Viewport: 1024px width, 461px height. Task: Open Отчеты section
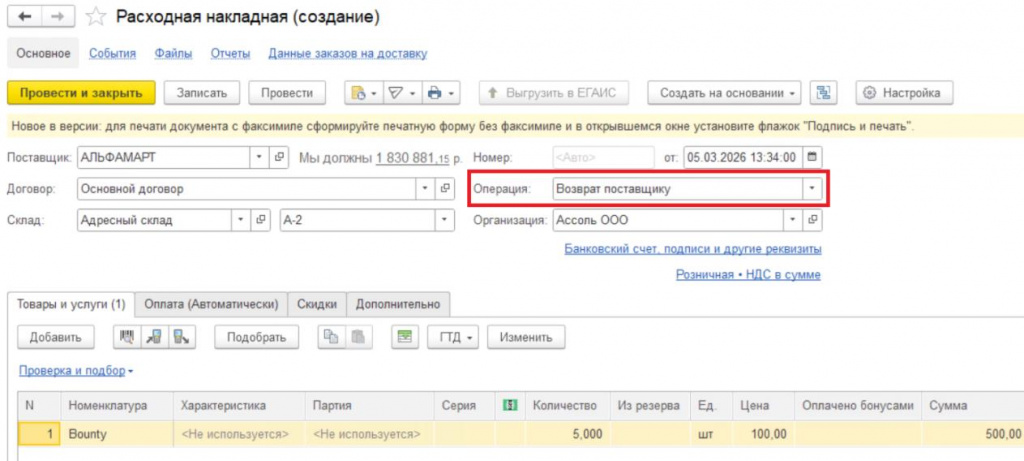click(231, 54)
